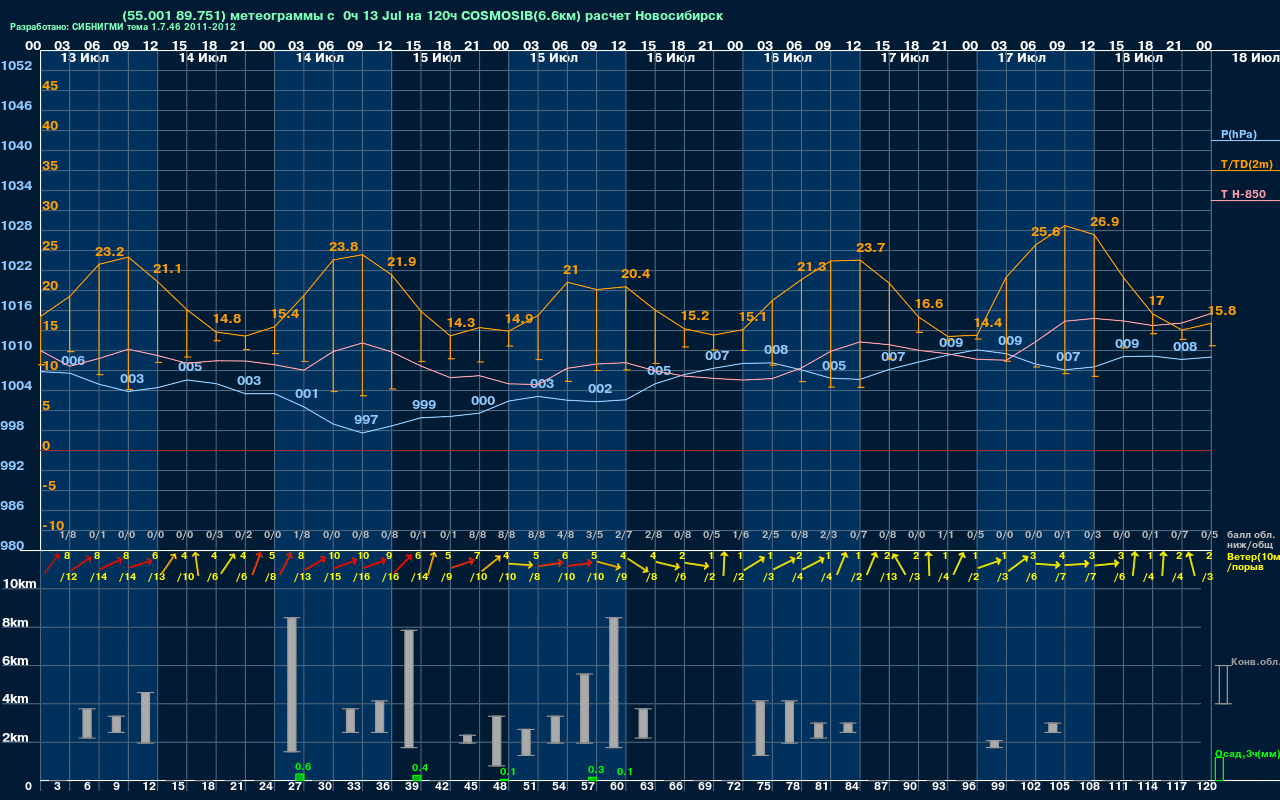Click the 26.9 temperature peak label
The width and height of the screenshot is (1280, 800).
click(1104, 222)
